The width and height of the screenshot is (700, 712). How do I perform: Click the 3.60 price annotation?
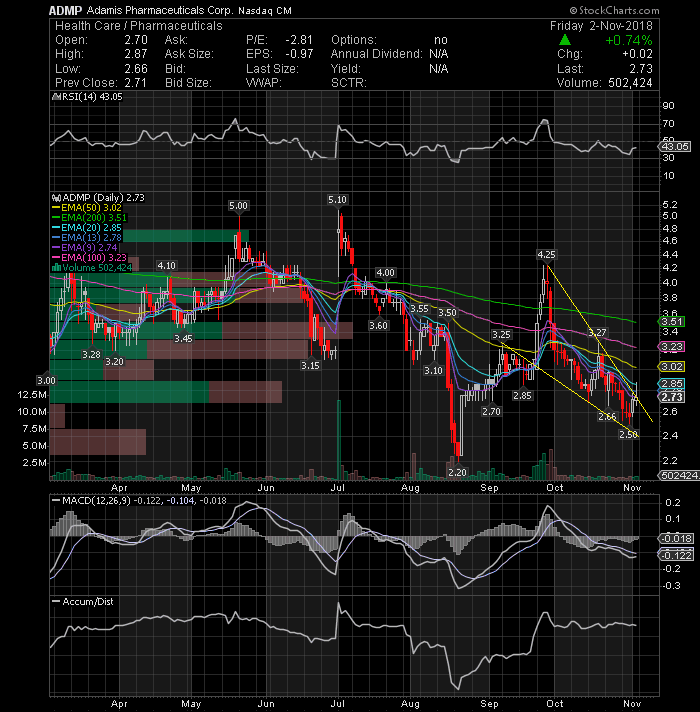click(x=378, y=326)
